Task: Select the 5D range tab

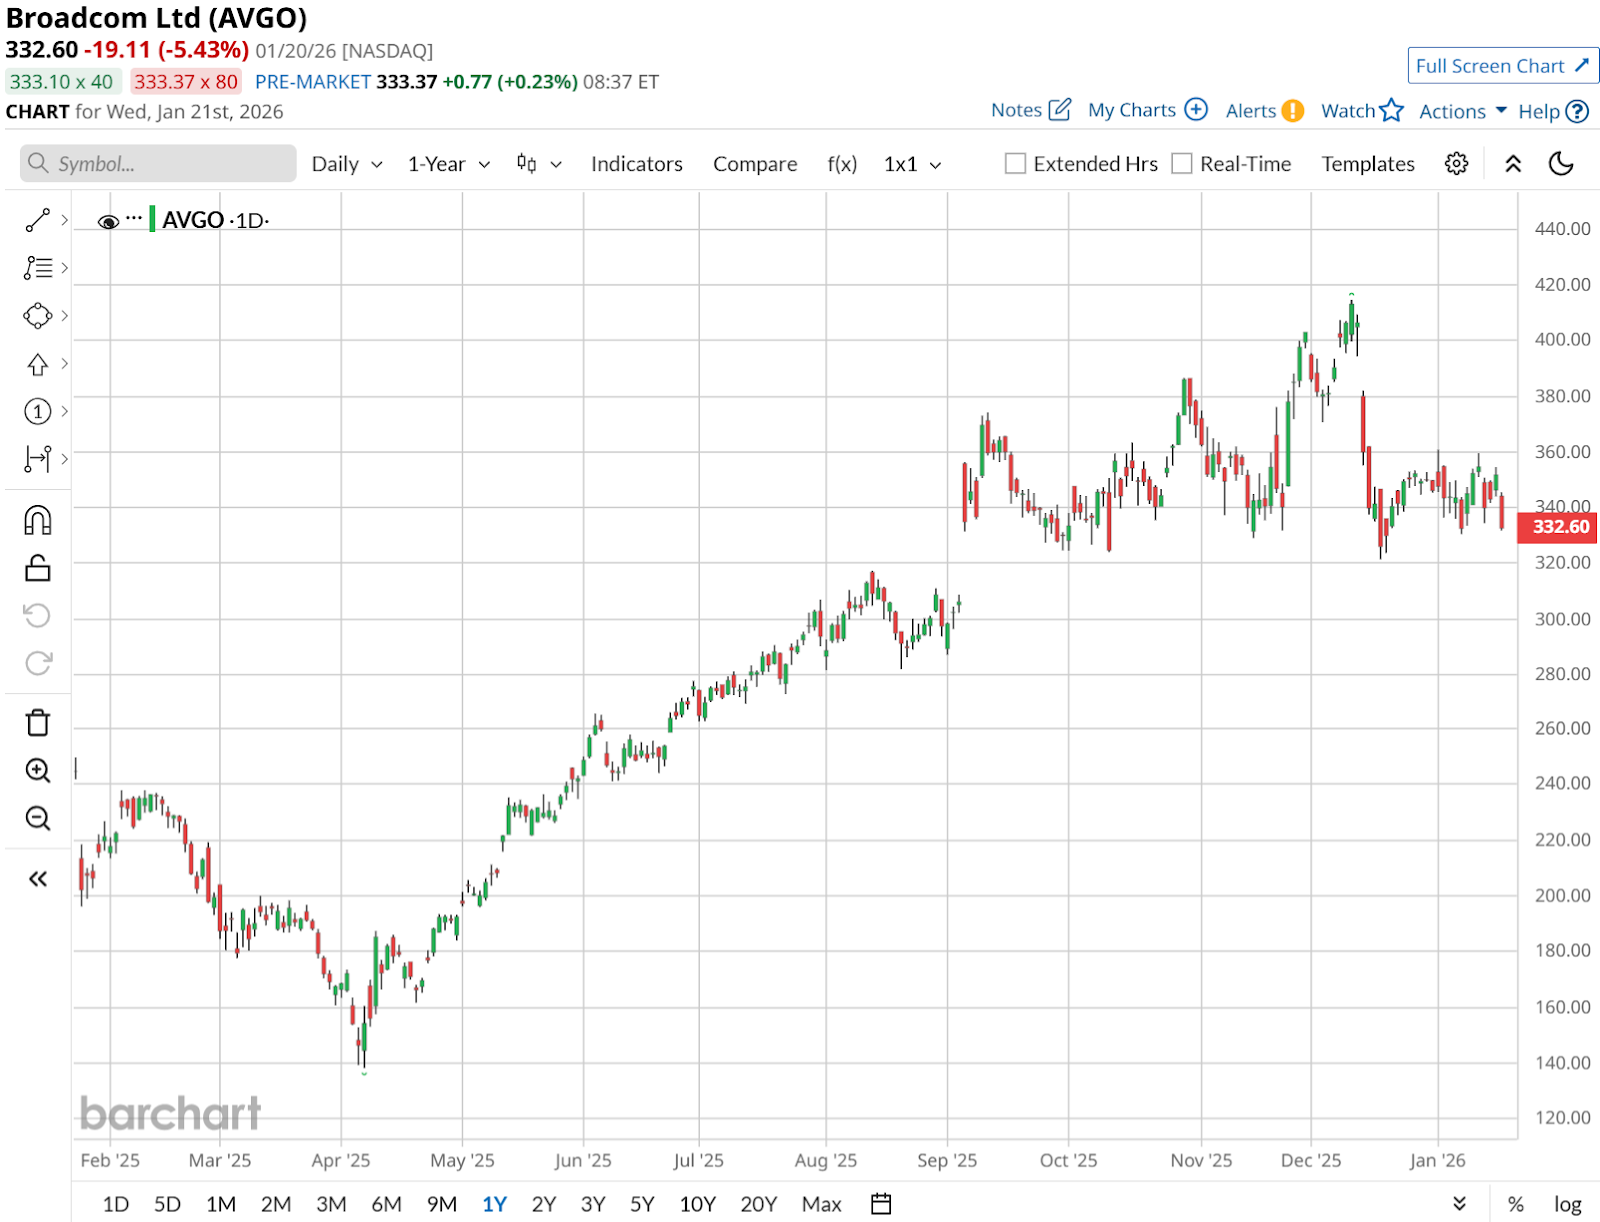Action: (167, 1204)
